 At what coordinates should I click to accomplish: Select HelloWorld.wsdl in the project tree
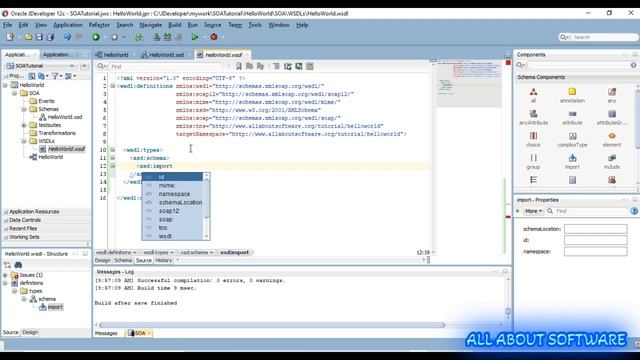pos(66,149)
